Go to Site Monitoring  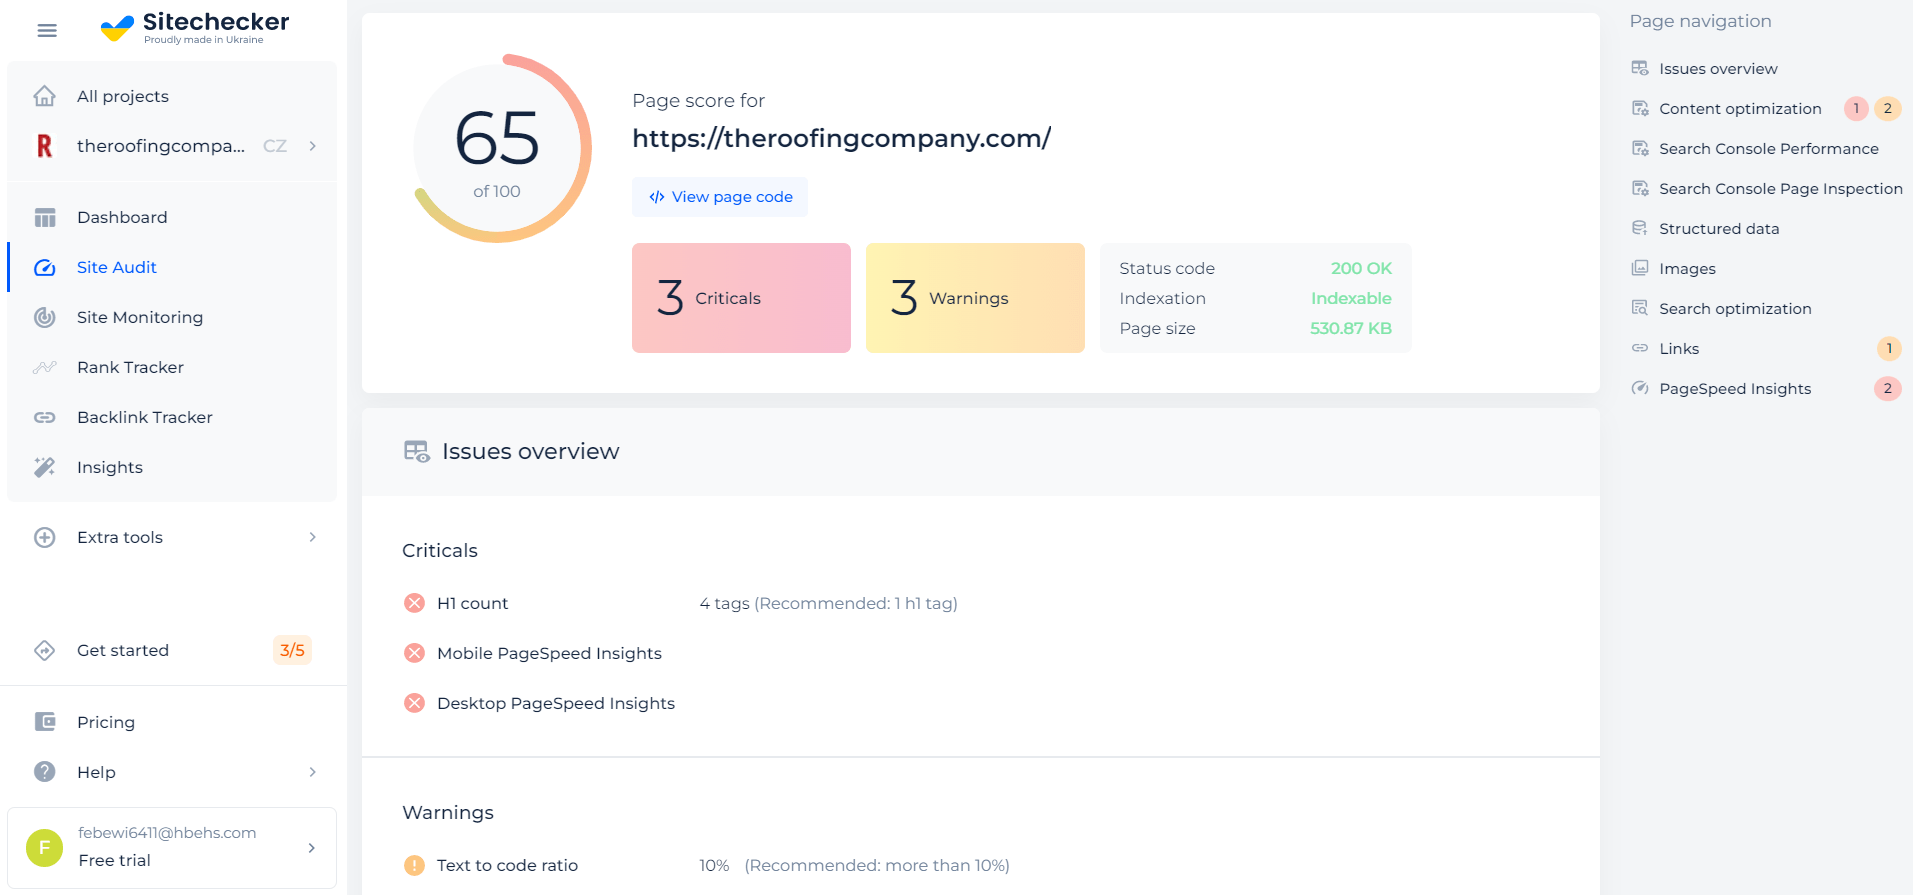coord(172,317)
